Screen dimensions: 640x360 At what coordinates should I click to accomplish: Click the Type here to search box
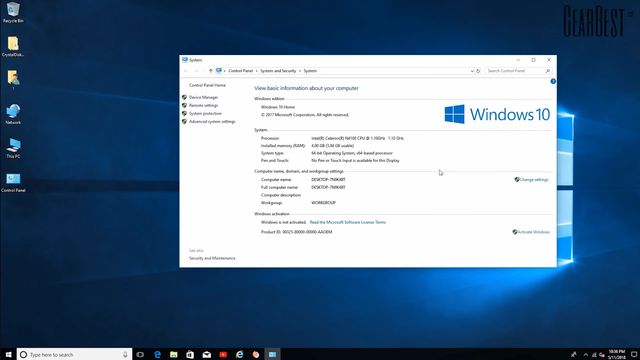tap(75, 355)
